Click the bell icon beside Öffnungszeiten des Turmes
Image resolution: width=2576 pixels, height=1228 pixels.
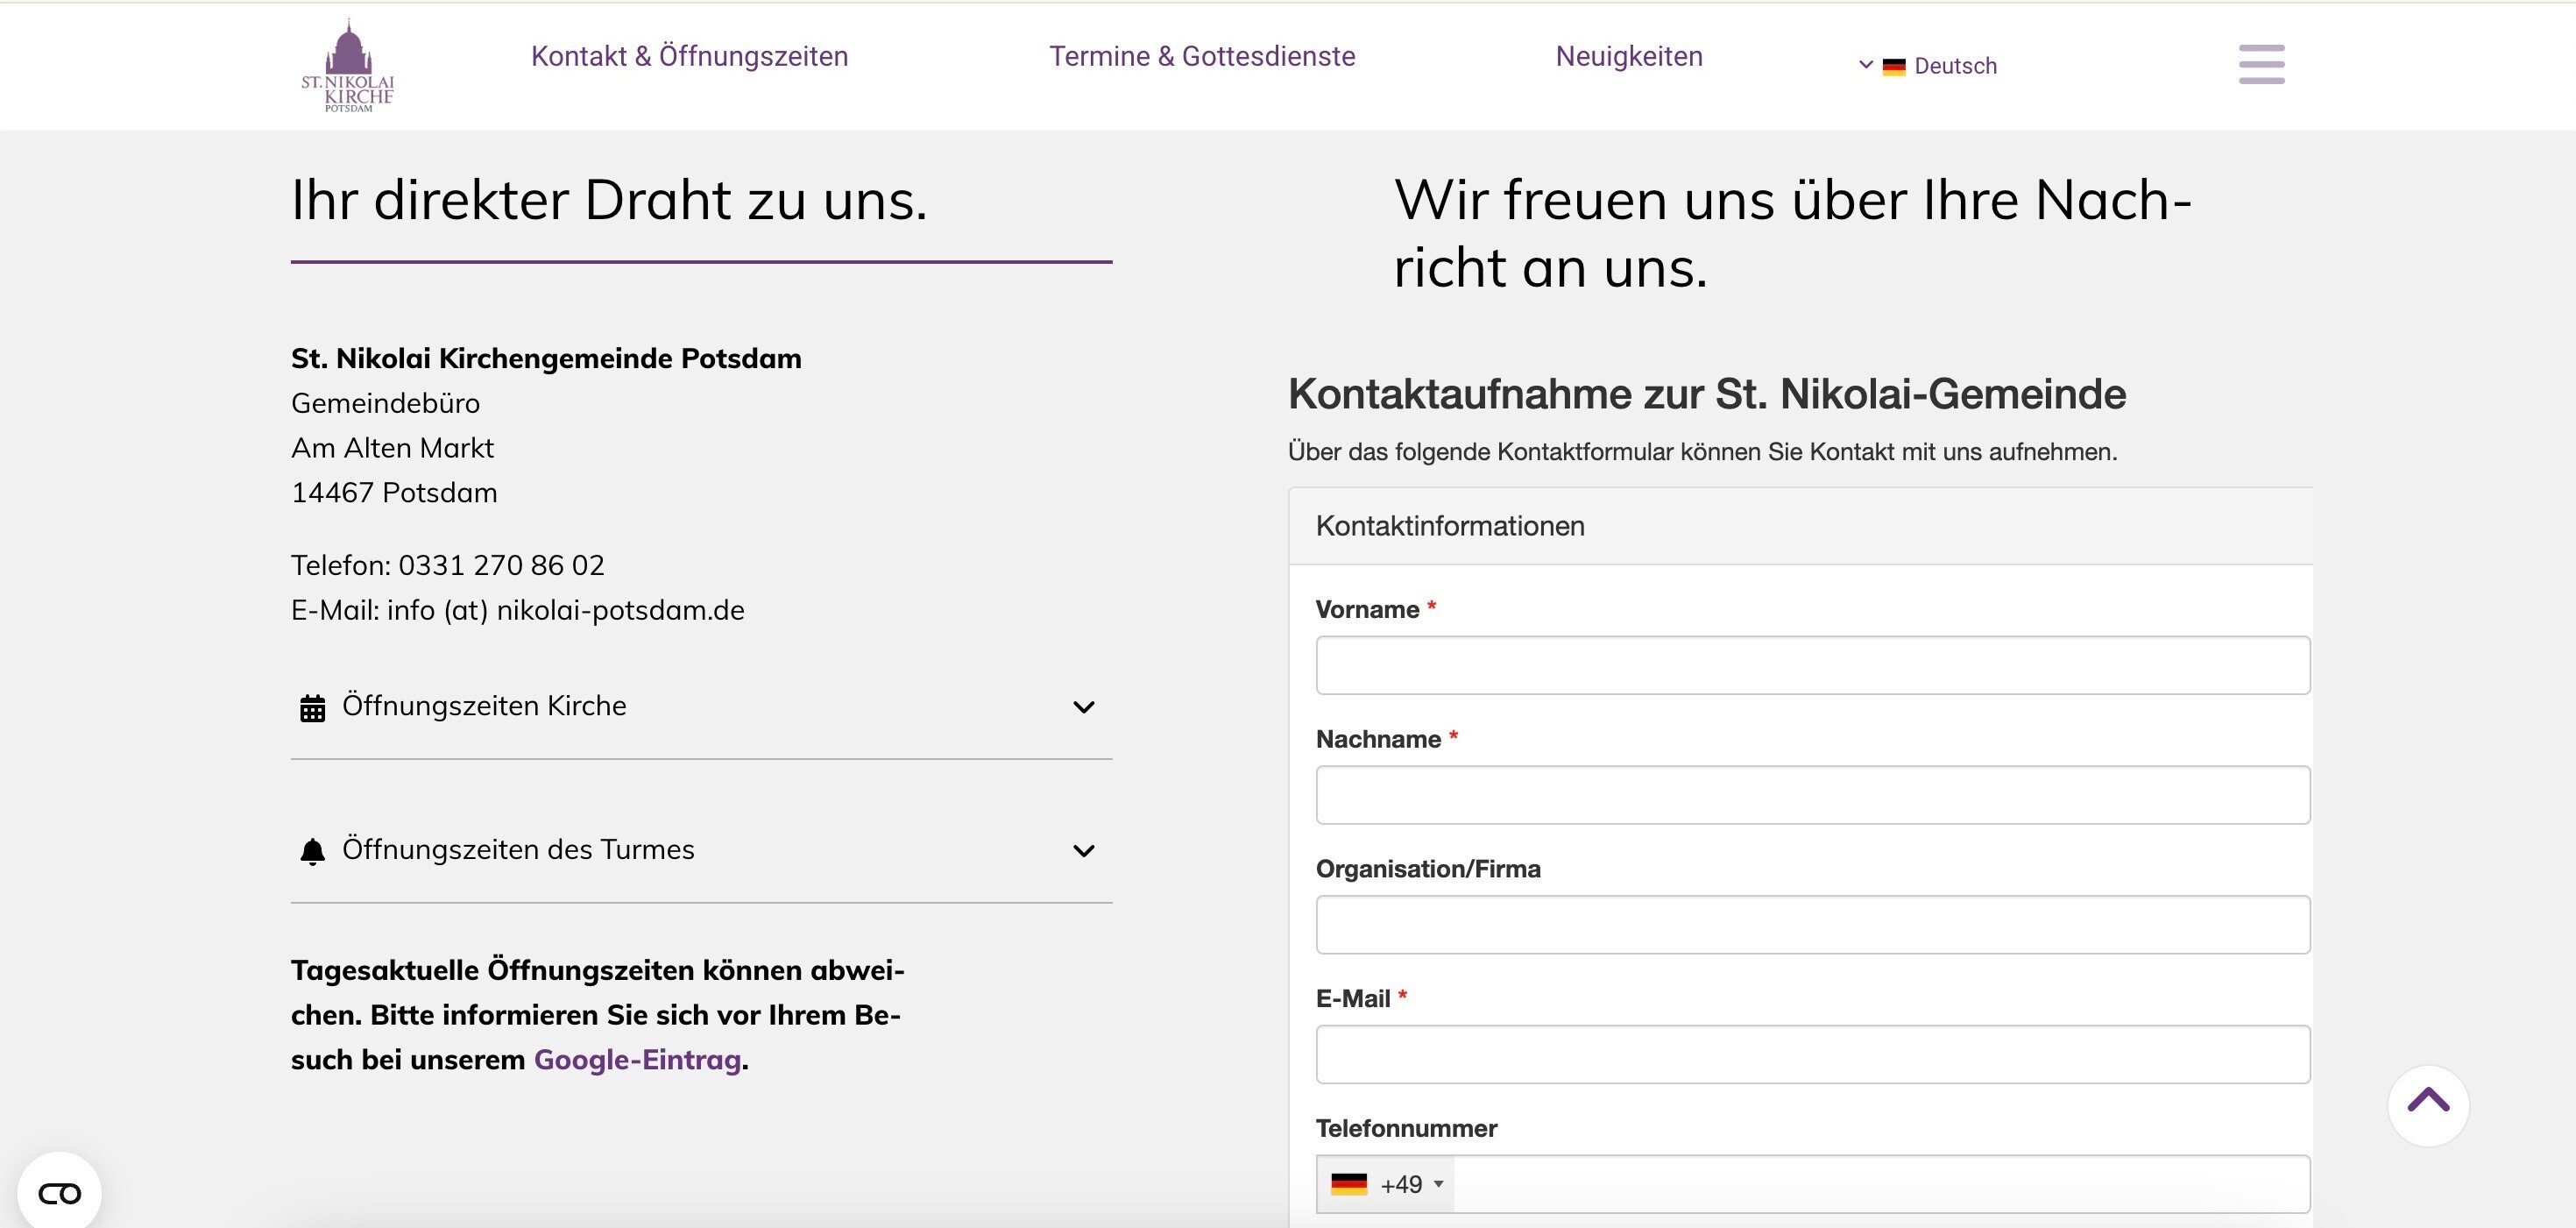(x=313, y=851)
